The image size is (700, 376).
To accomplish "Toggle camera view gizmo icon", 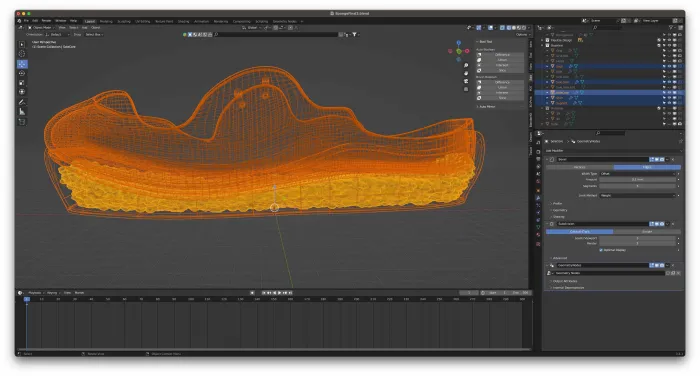I will [466, 81].
